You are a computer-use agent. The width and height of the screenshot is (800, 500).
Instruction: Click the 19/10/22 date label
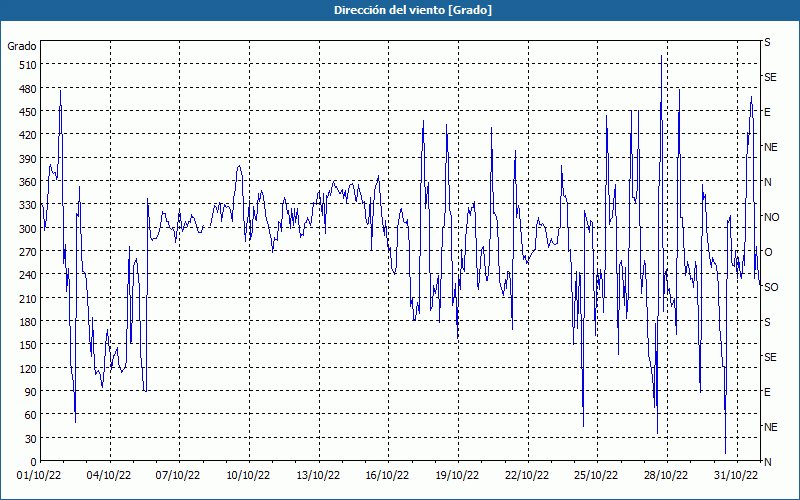(457, 475)
